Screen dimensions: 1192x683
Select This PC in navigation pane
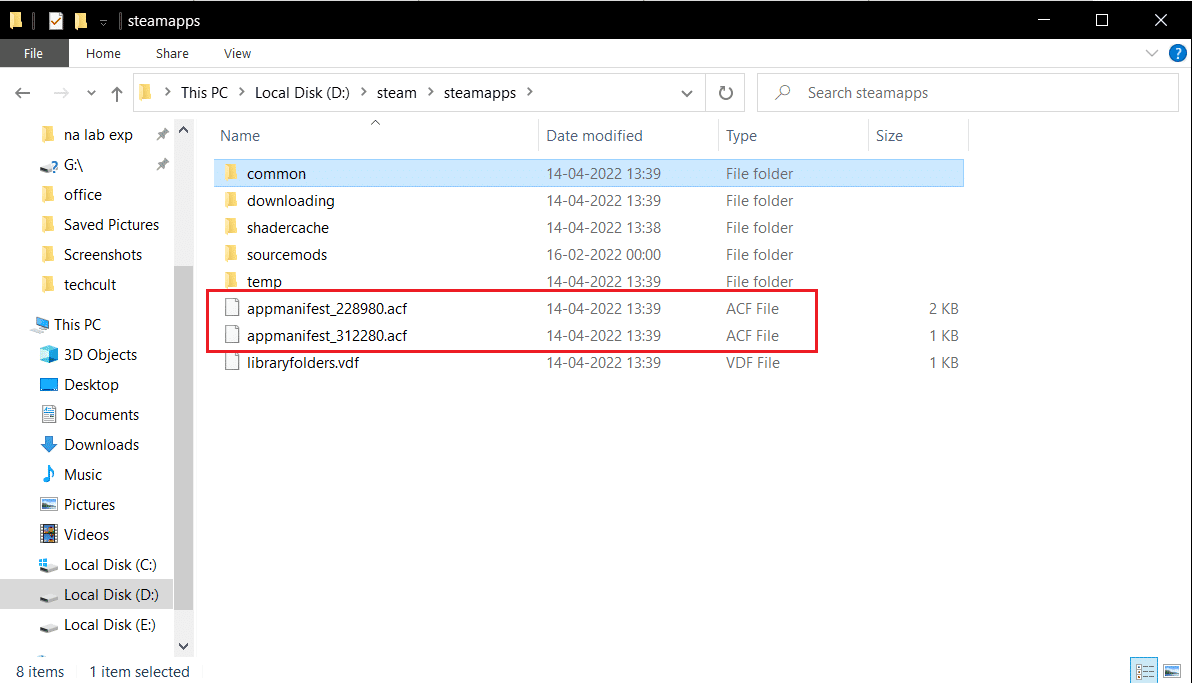pos(77,325)
